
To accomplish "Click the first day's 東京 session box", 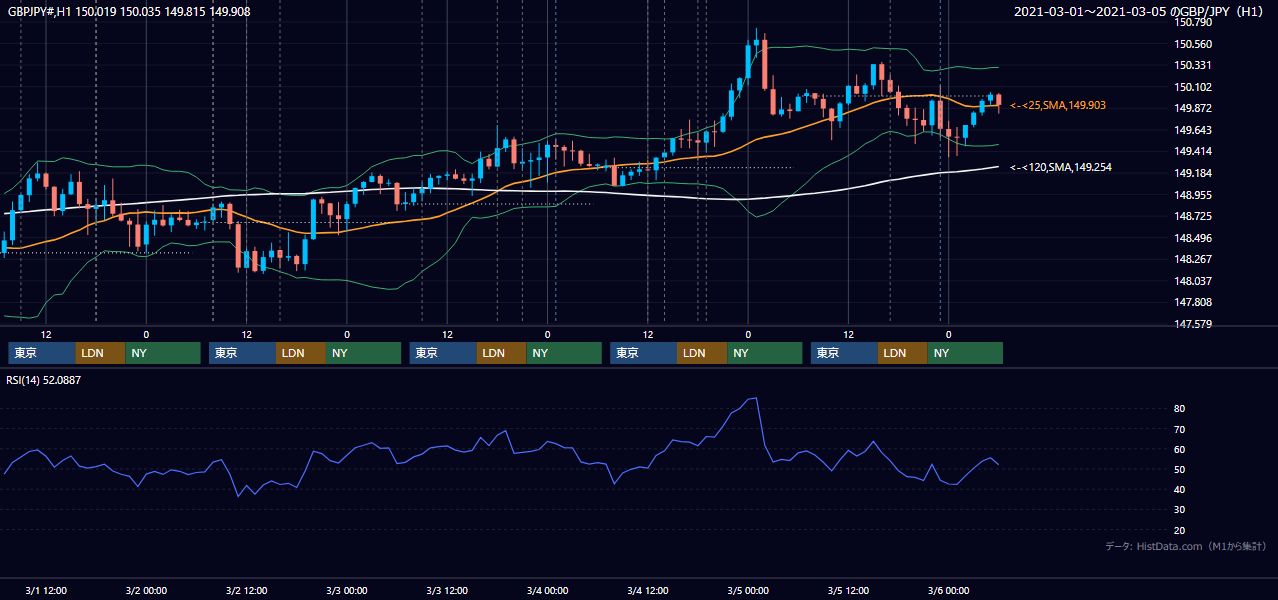I will (42, 353).
